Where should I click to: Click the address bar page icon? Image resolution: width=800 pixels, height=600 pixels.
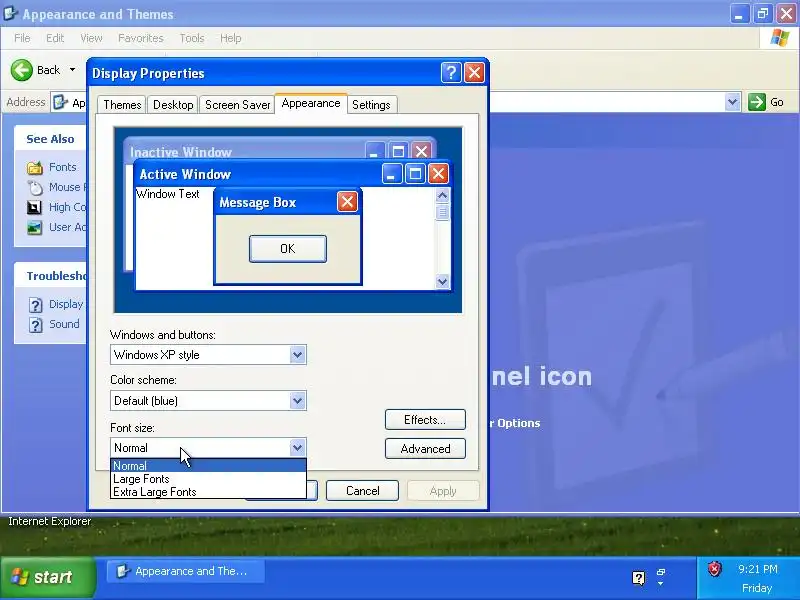pyautogui.click(x=61, y=102)
